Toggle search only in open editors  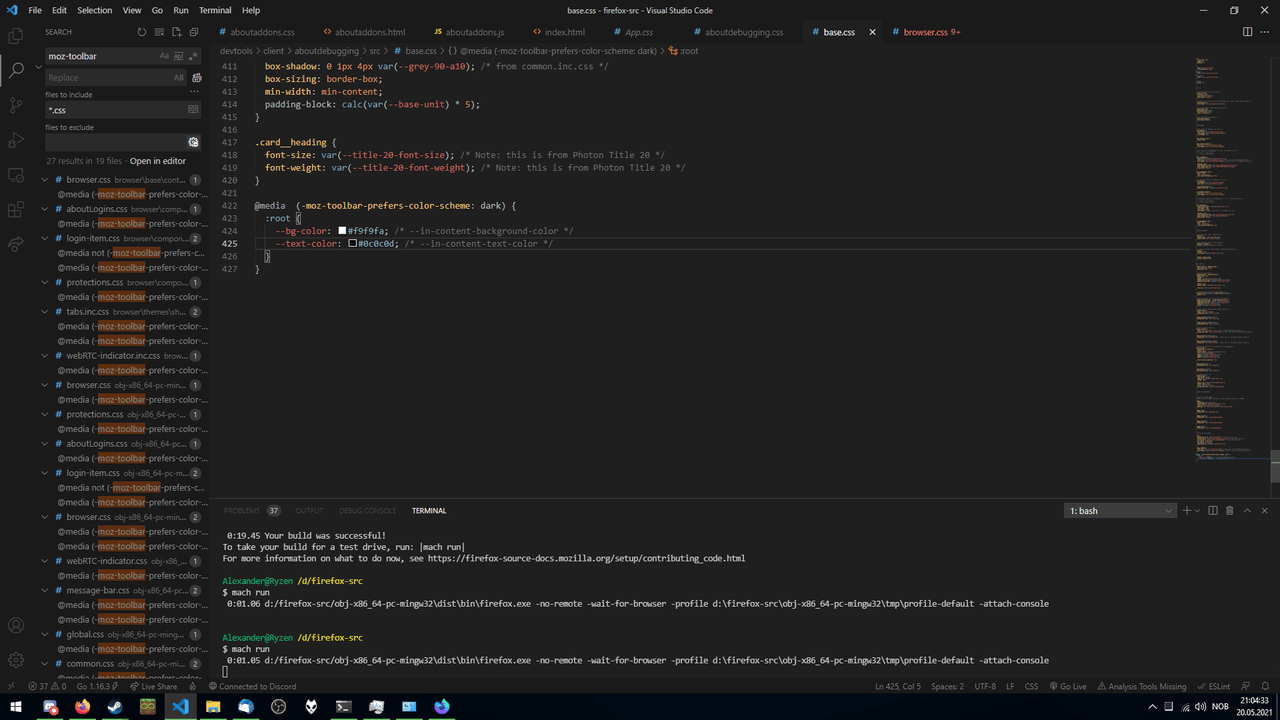pos(193,109)
